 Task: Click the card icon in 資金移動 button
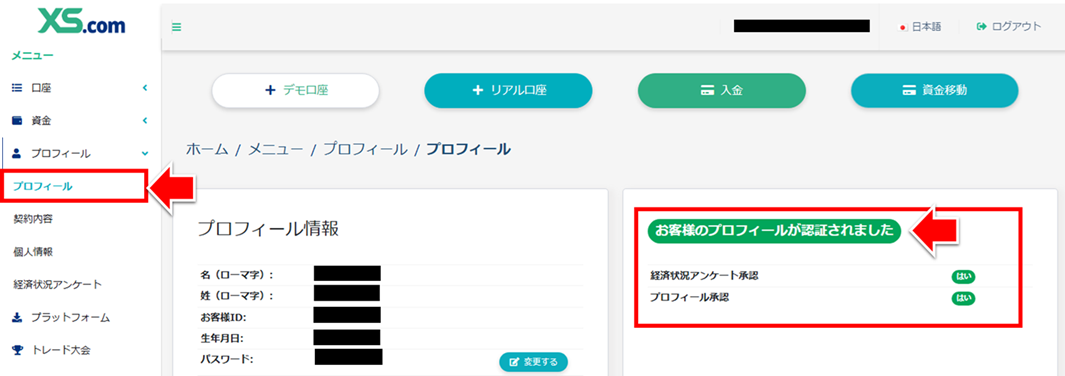909,90
